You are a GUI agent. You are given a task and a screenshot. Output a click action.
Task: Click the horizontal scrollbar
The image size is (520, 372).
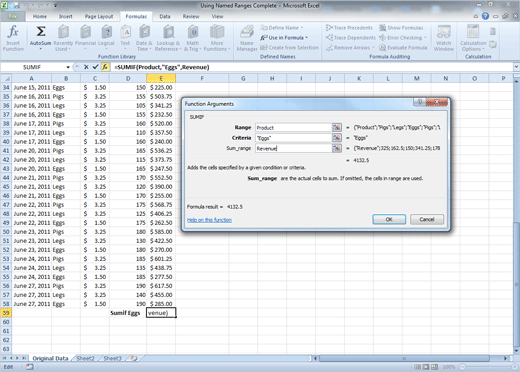click(404, 358)
